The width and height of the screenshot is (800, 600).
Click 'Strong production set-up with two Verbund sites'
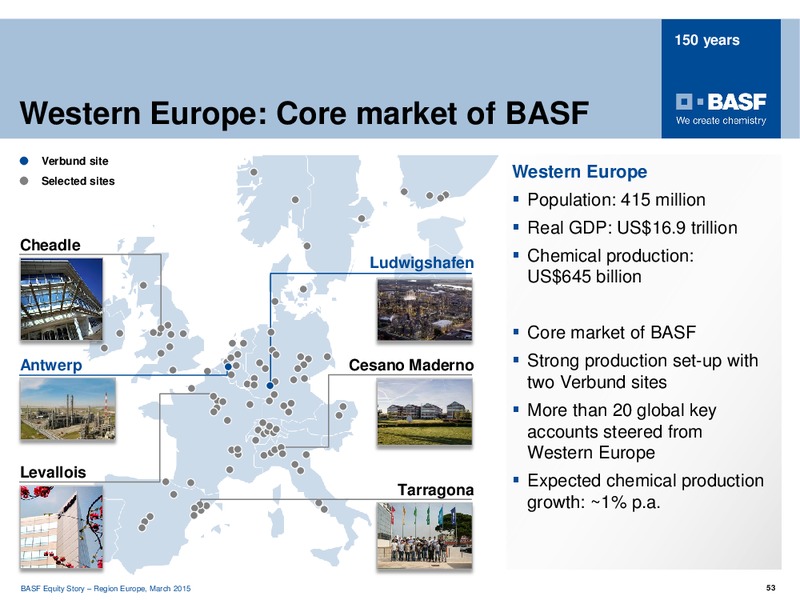point(642,371)
